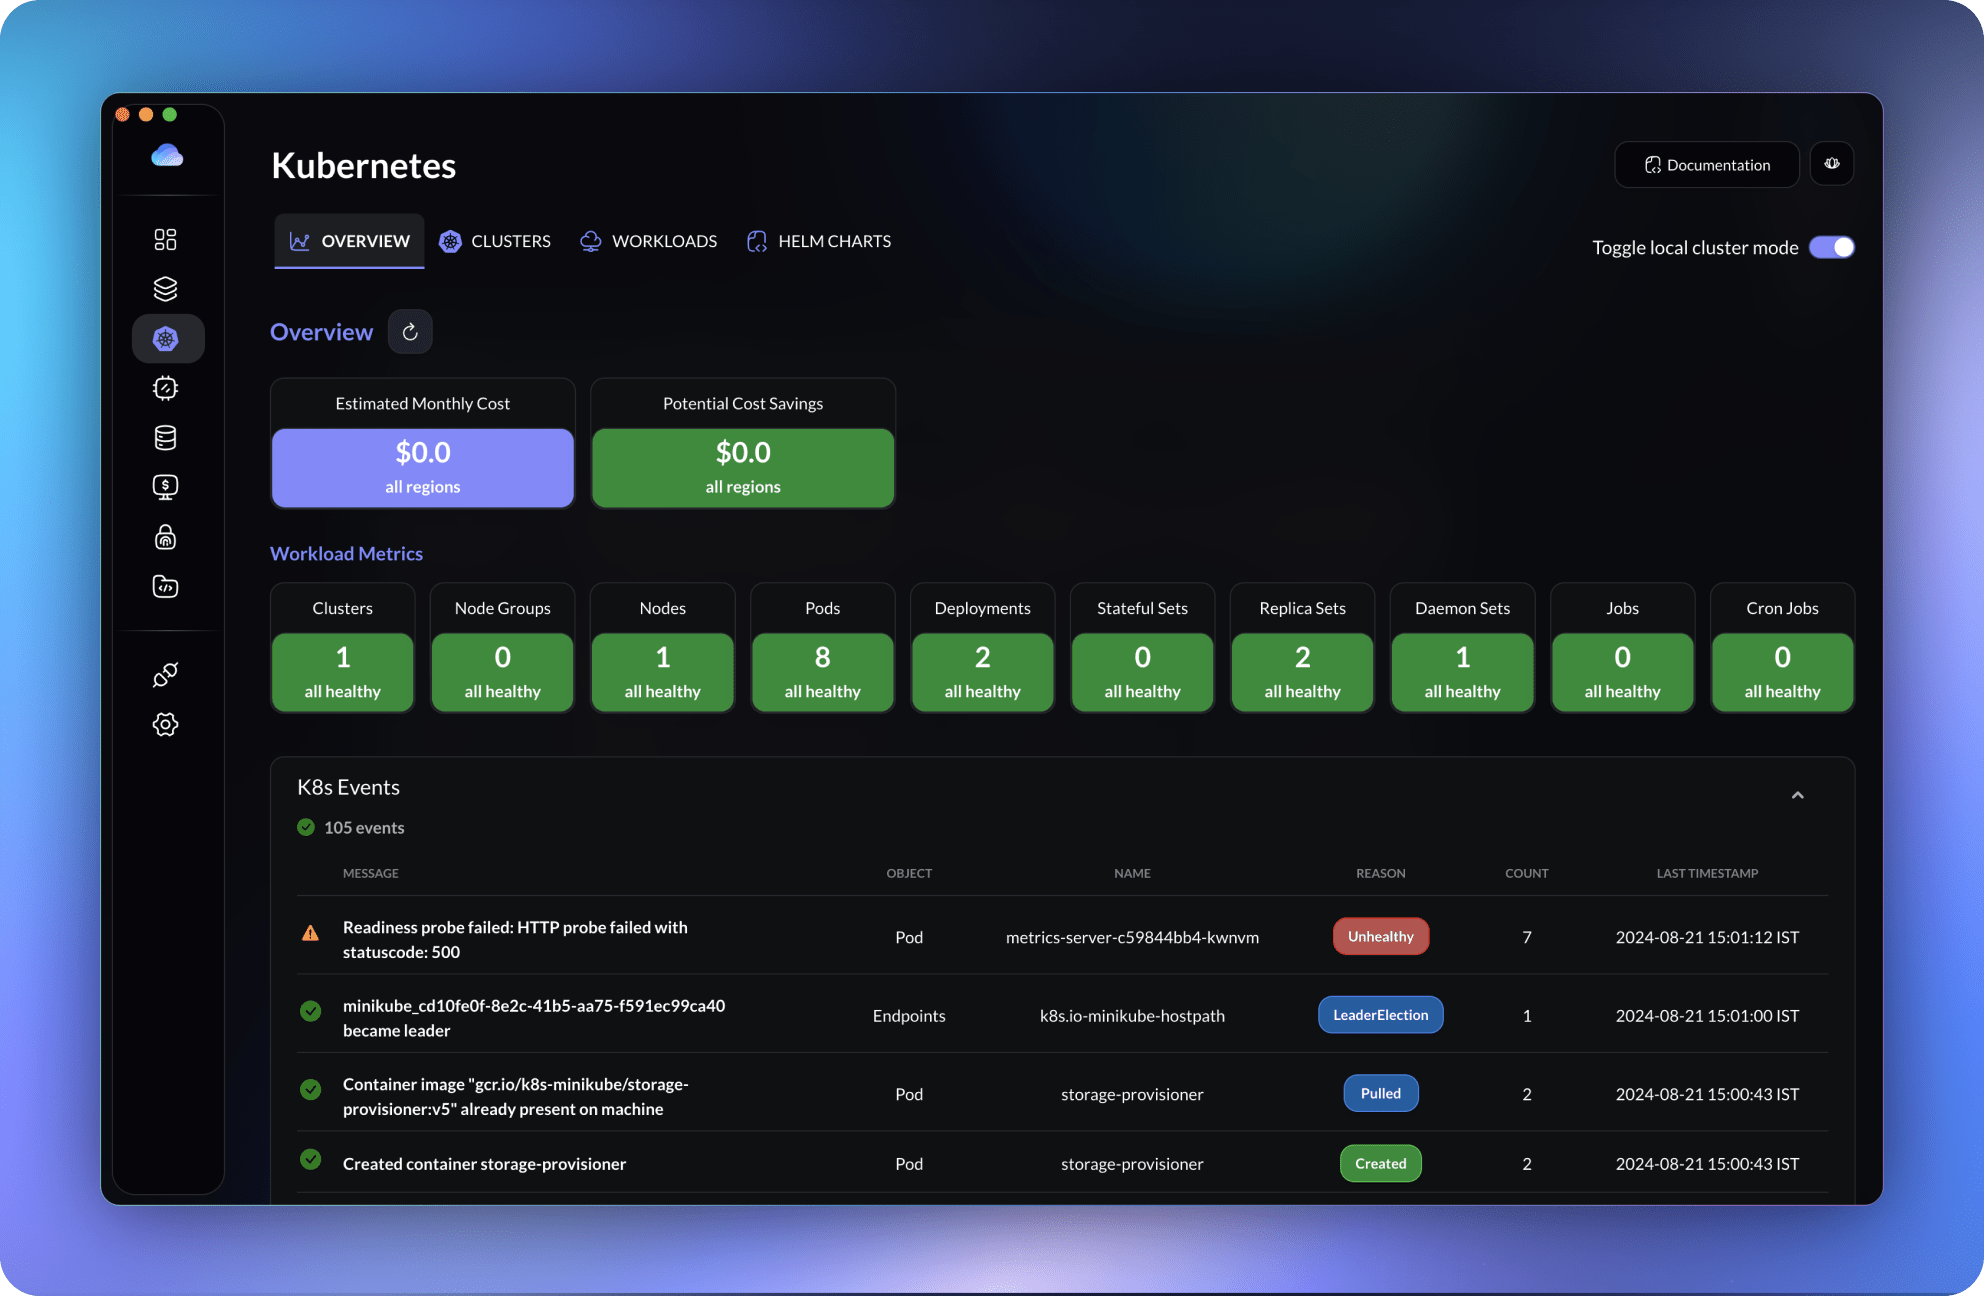Image resolution: width=1984 pixels, height=1296 pixels.
Task: Click the icon button beside Documentation
Action: (x=1831, y=164)
